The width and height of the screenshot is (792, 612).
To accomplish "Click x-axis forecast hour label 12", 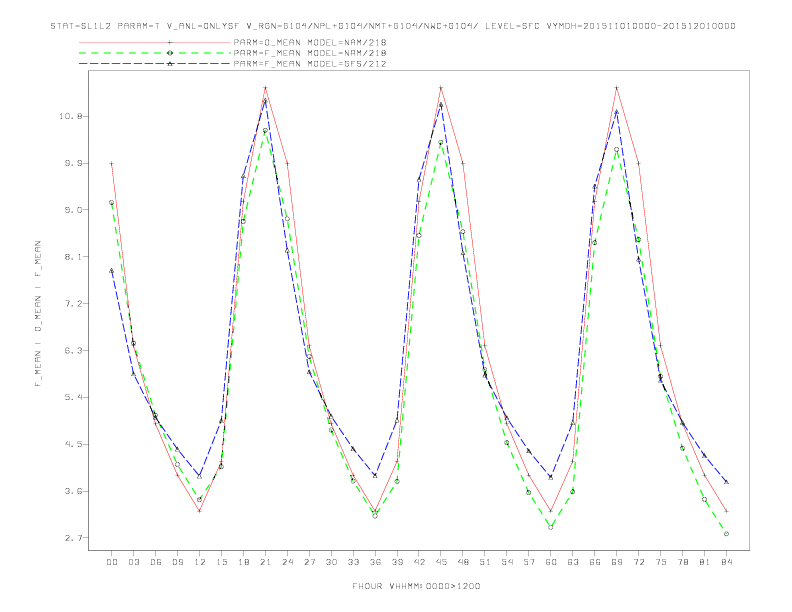I will click(200, 562).
